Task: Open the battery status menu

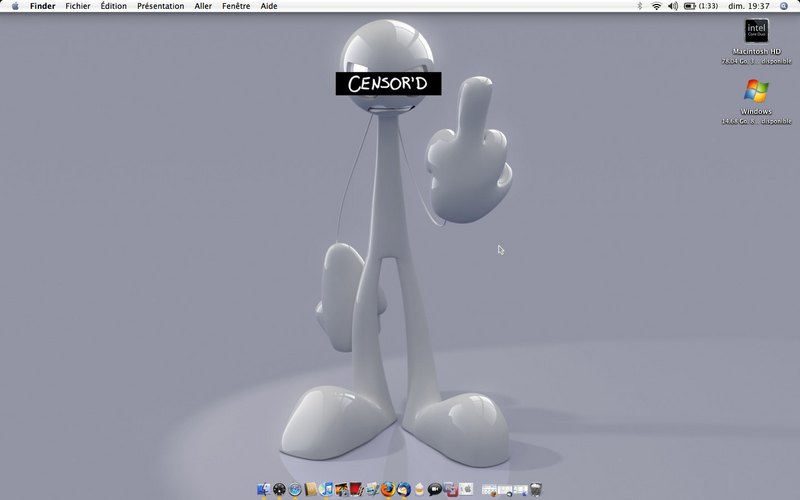Action: click(x=701, y=6)
